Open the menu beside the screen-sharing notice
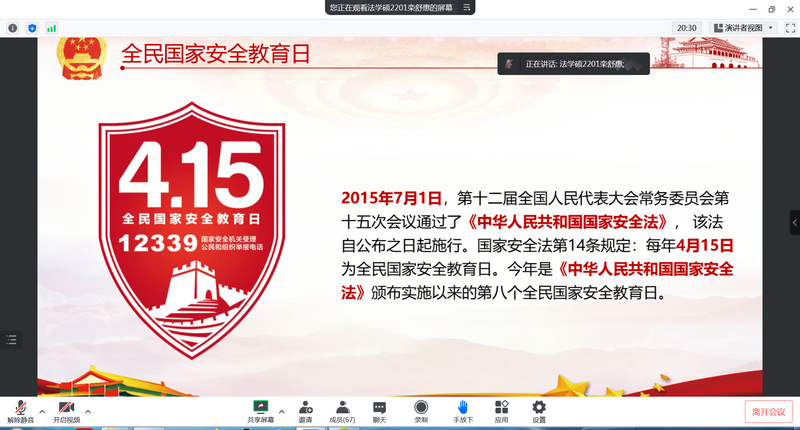 (x=467, y=7)
